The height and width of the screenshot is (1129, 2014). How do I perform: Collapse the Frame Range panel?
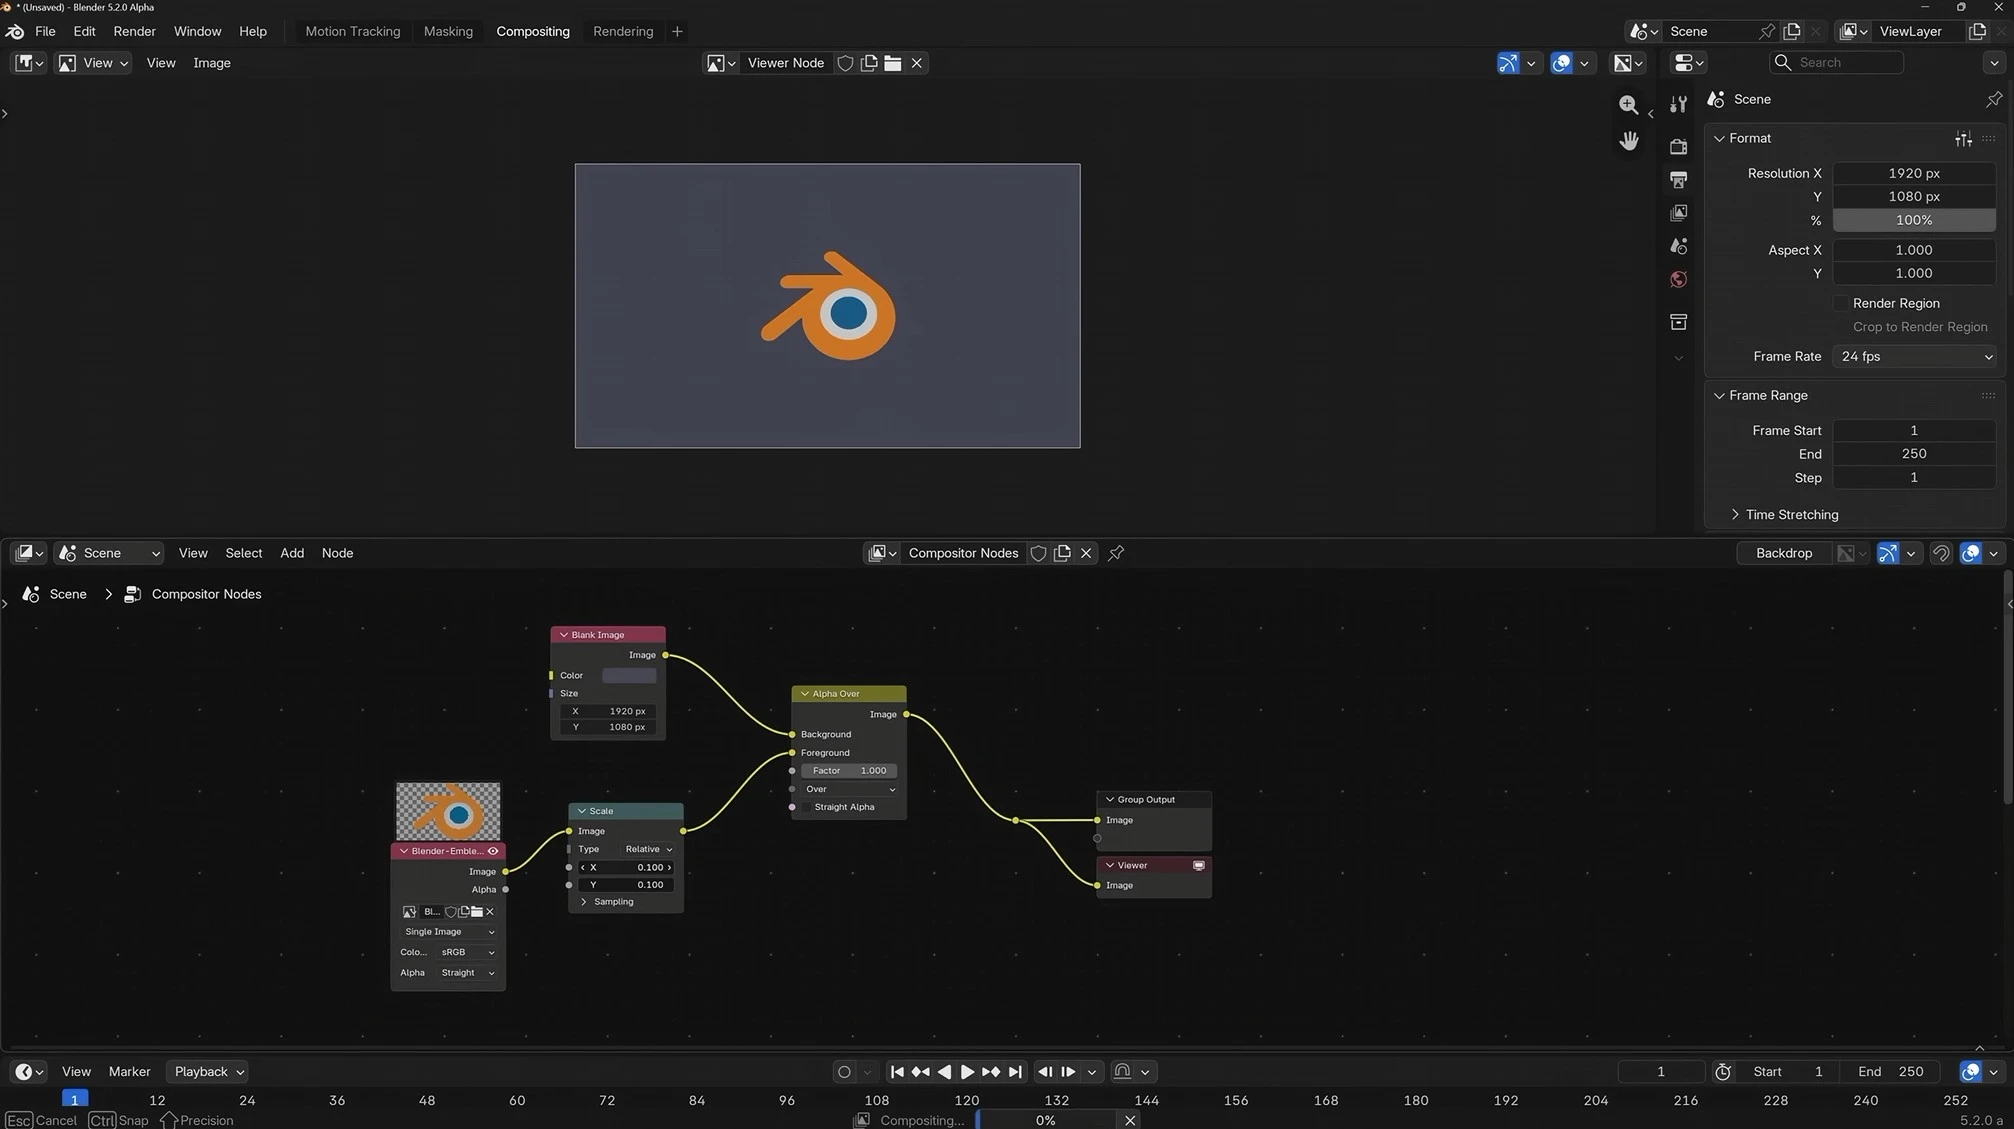1719,395
